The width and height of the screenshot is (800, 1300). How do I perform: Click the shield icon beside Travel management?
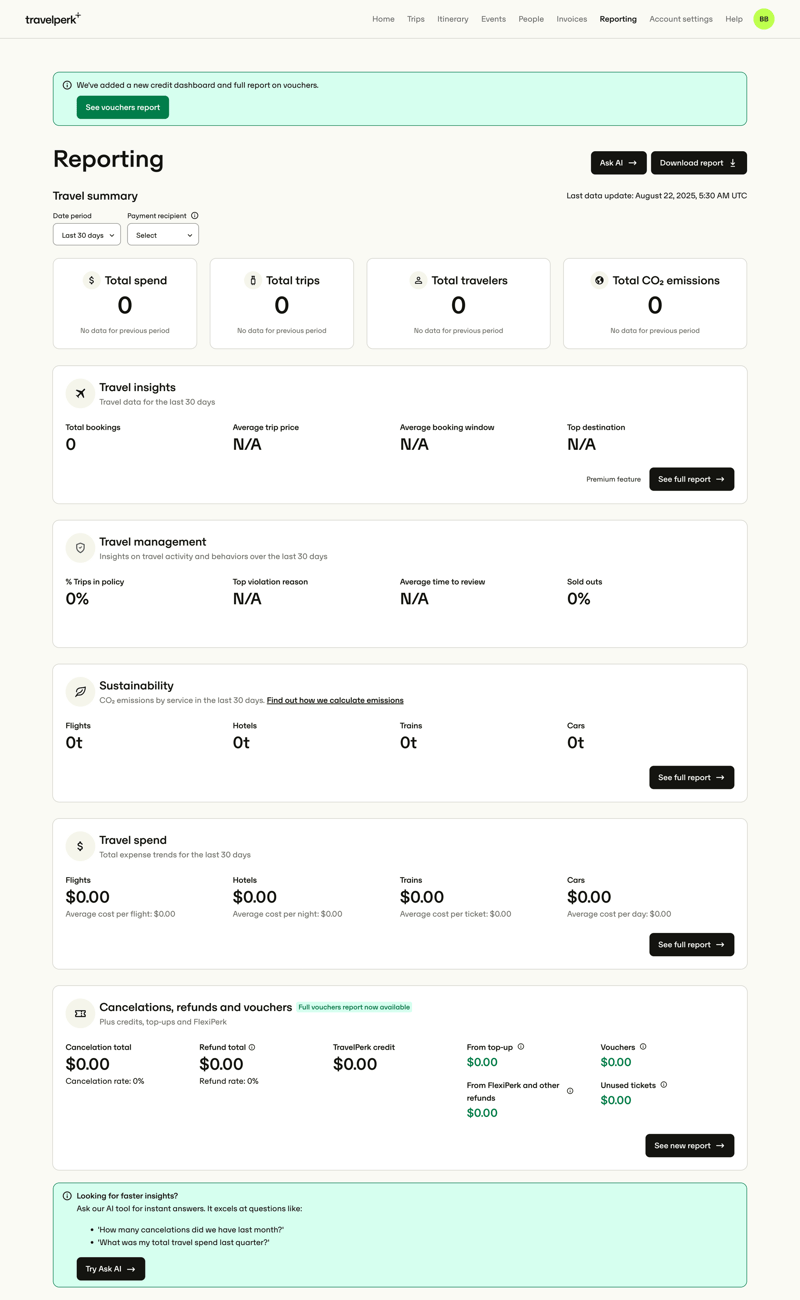[80, 547]
